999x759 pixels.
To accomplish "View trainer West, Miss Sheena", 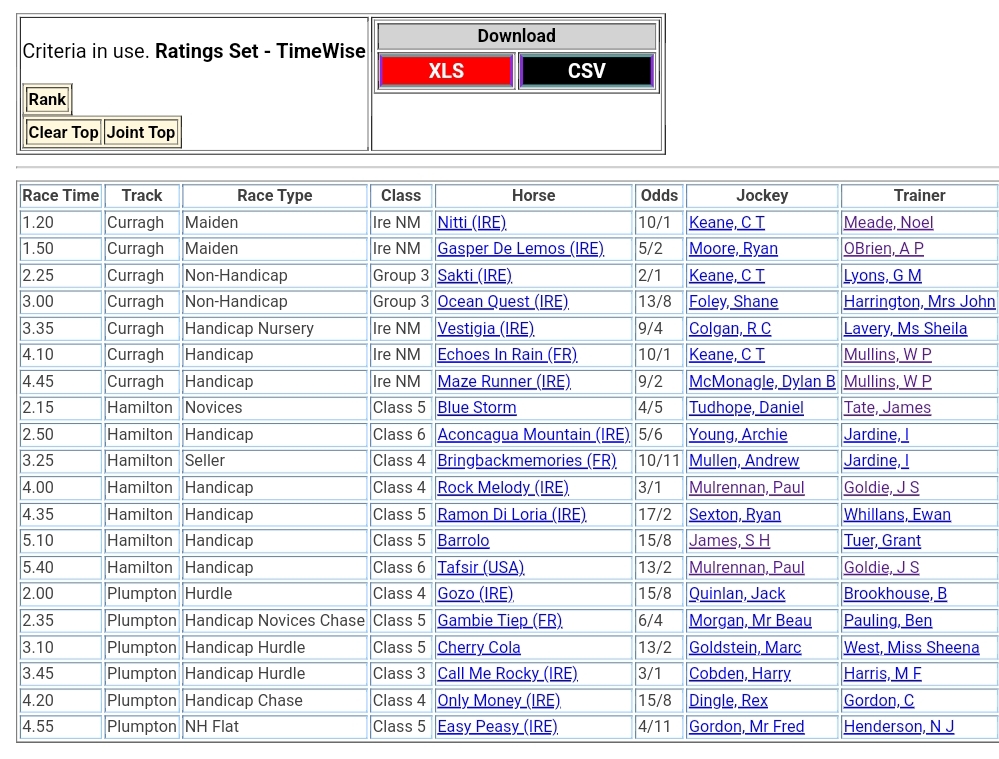I will [x=911, y=648].
